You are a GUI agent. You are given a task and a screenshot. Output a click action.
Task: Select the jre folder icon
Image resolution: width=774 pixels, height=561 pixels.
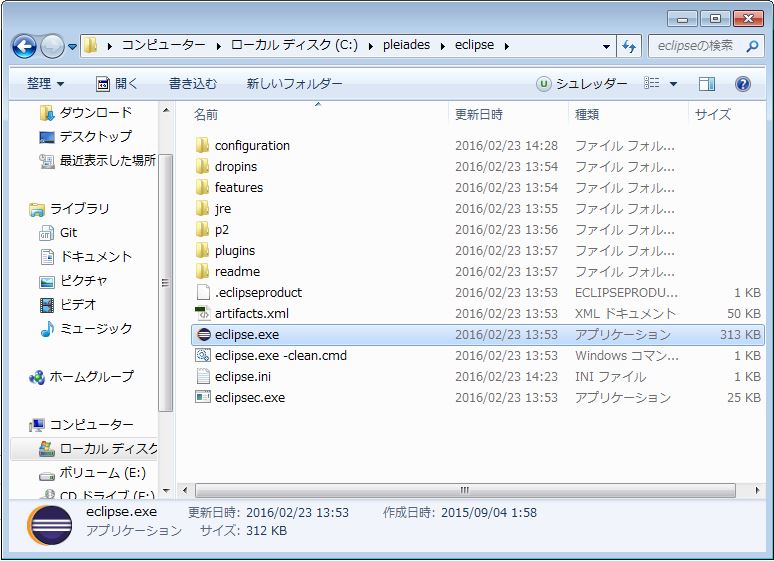(x=202, y=208)
